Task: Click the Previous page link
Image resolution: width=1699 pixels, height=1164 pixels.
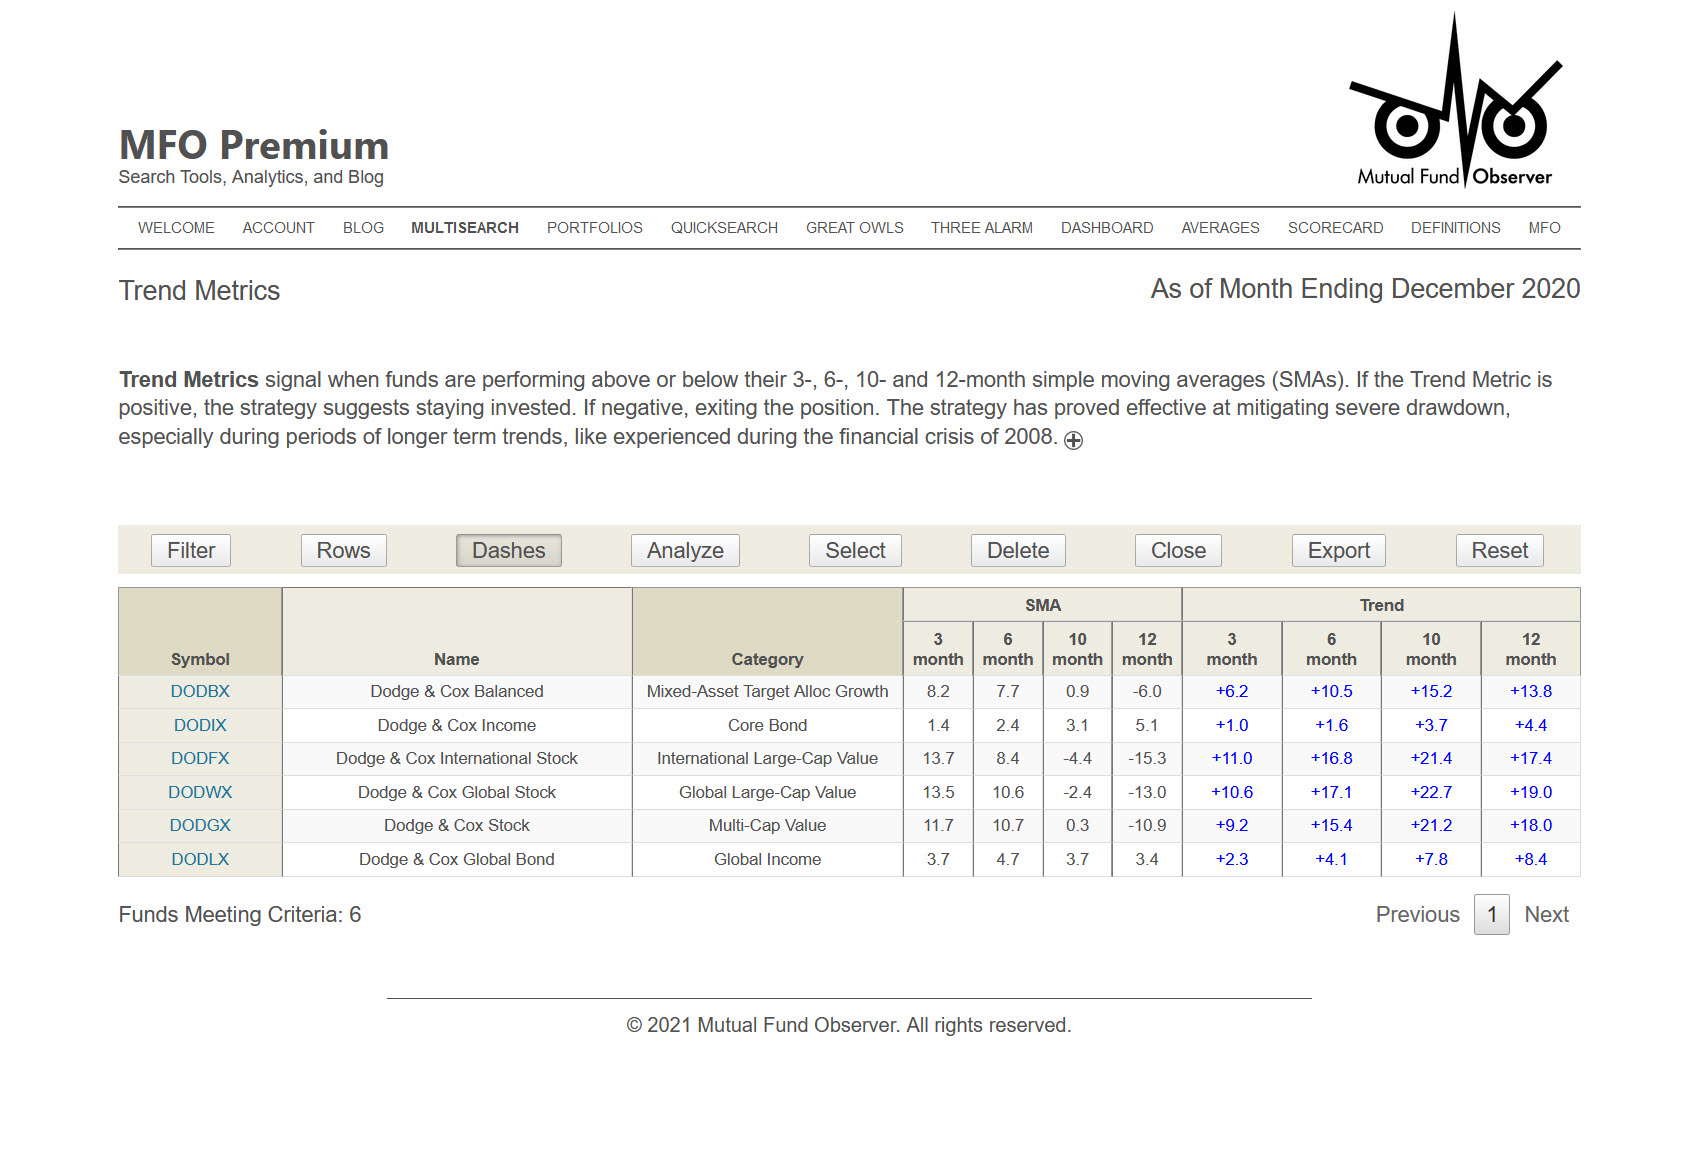Action: tap(1417, 915)
